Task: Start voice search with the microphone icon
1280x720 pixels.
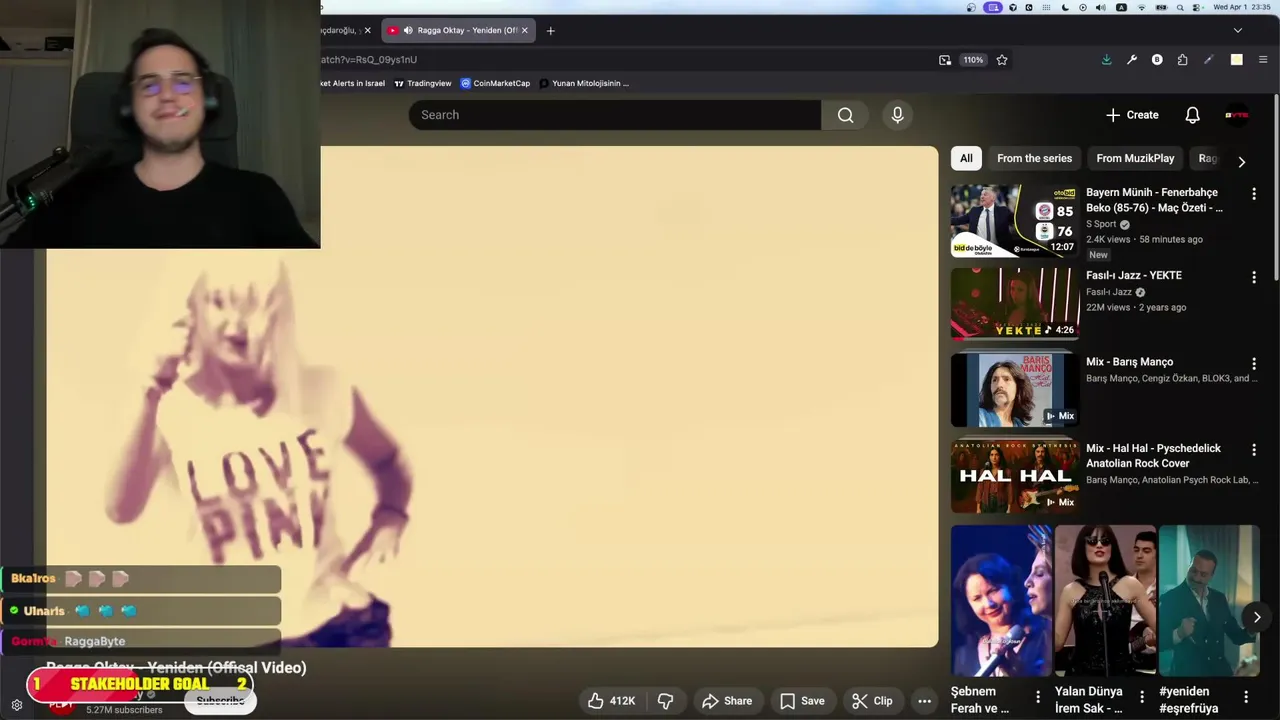Action: pos(897,115)
